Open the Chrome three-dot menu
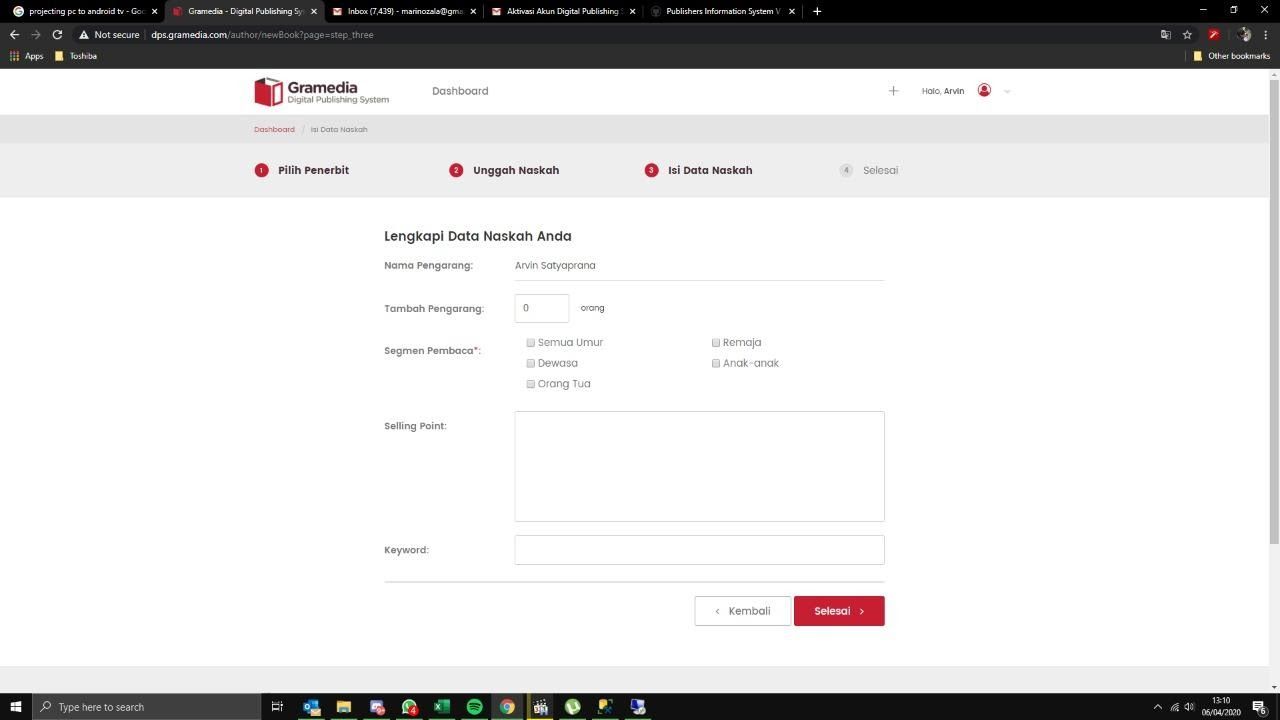Screen dimensions: 1280x720 tap(1265, 34)
